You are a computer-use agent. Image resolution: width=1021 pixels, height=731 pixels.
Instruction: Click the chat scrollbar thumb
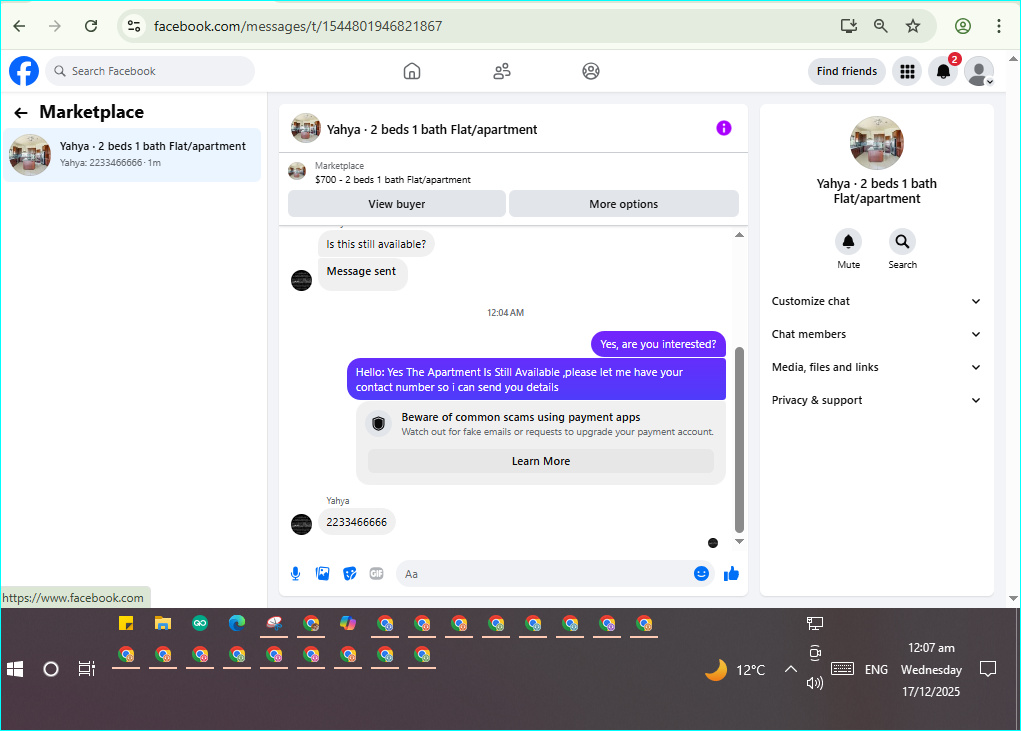[739, 440]
